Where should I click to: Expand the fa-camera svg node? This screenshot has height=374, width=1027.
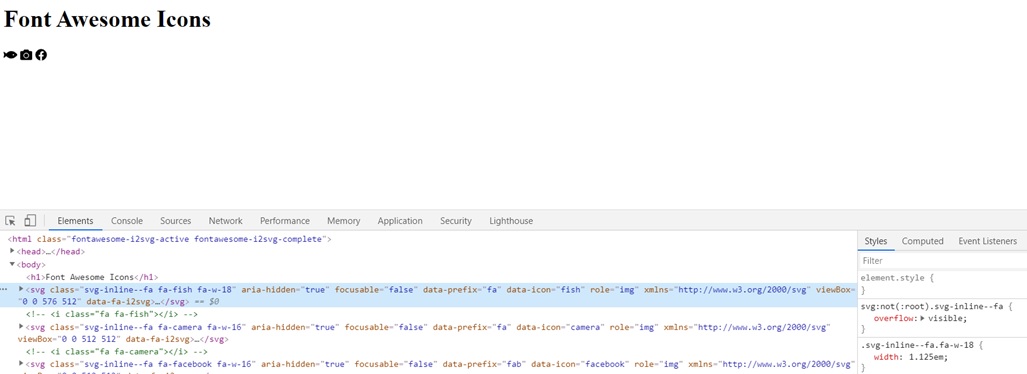click(21, 326)
